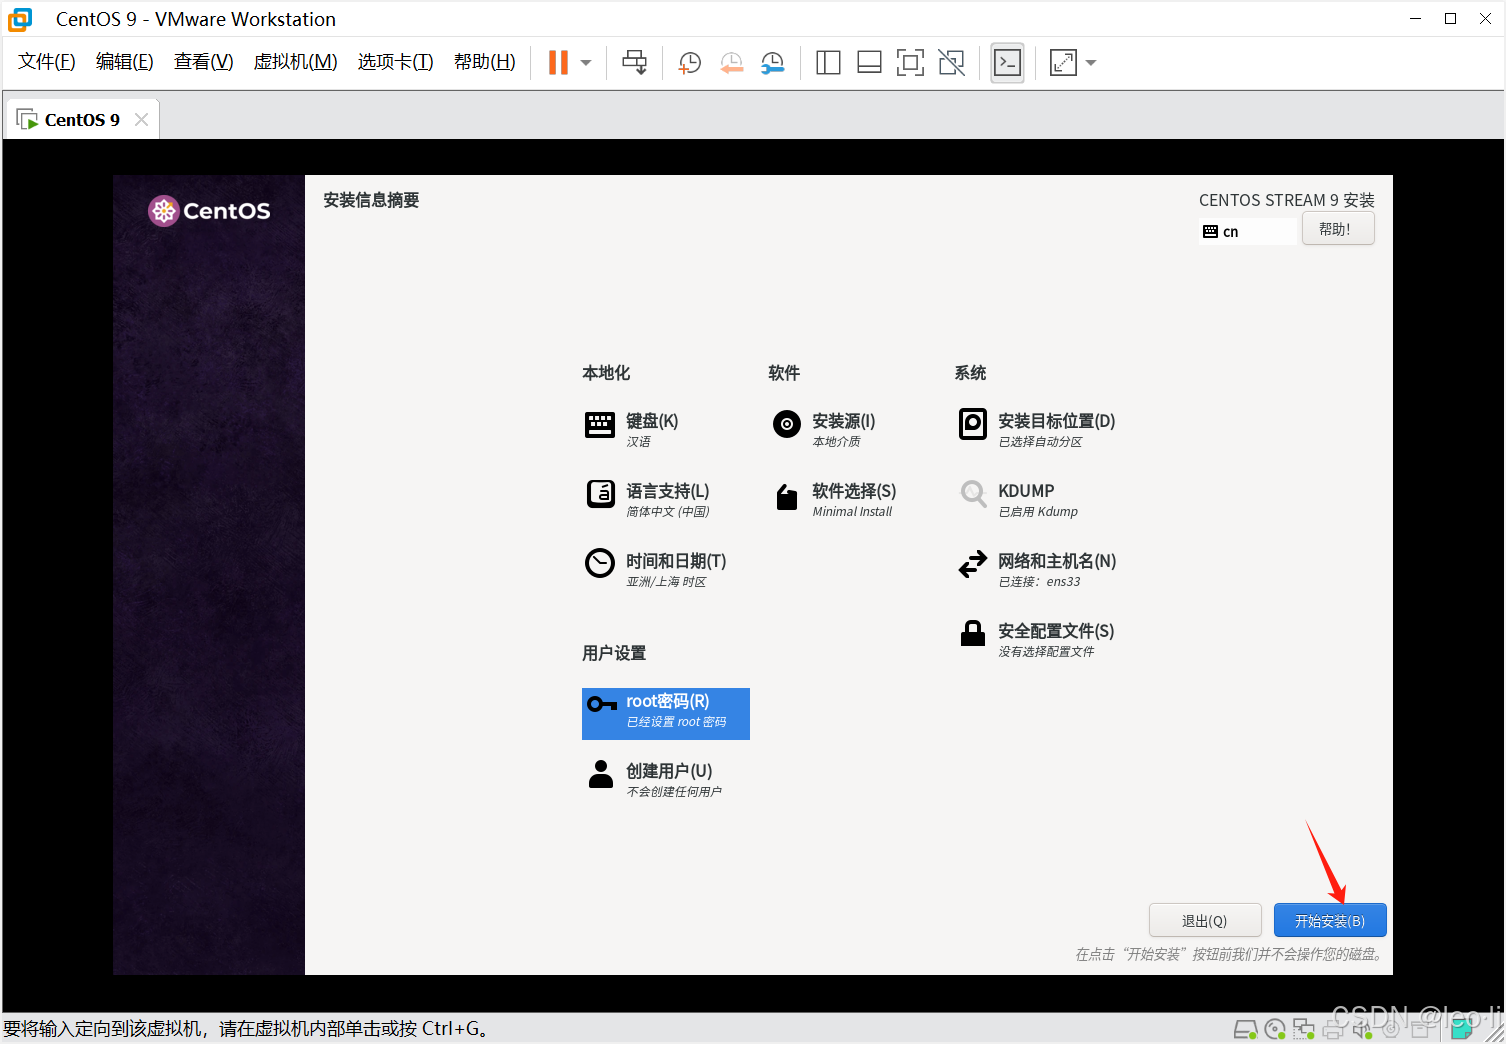
Task: Click the hard disk status bar icon
Action: [1245, 1029]
